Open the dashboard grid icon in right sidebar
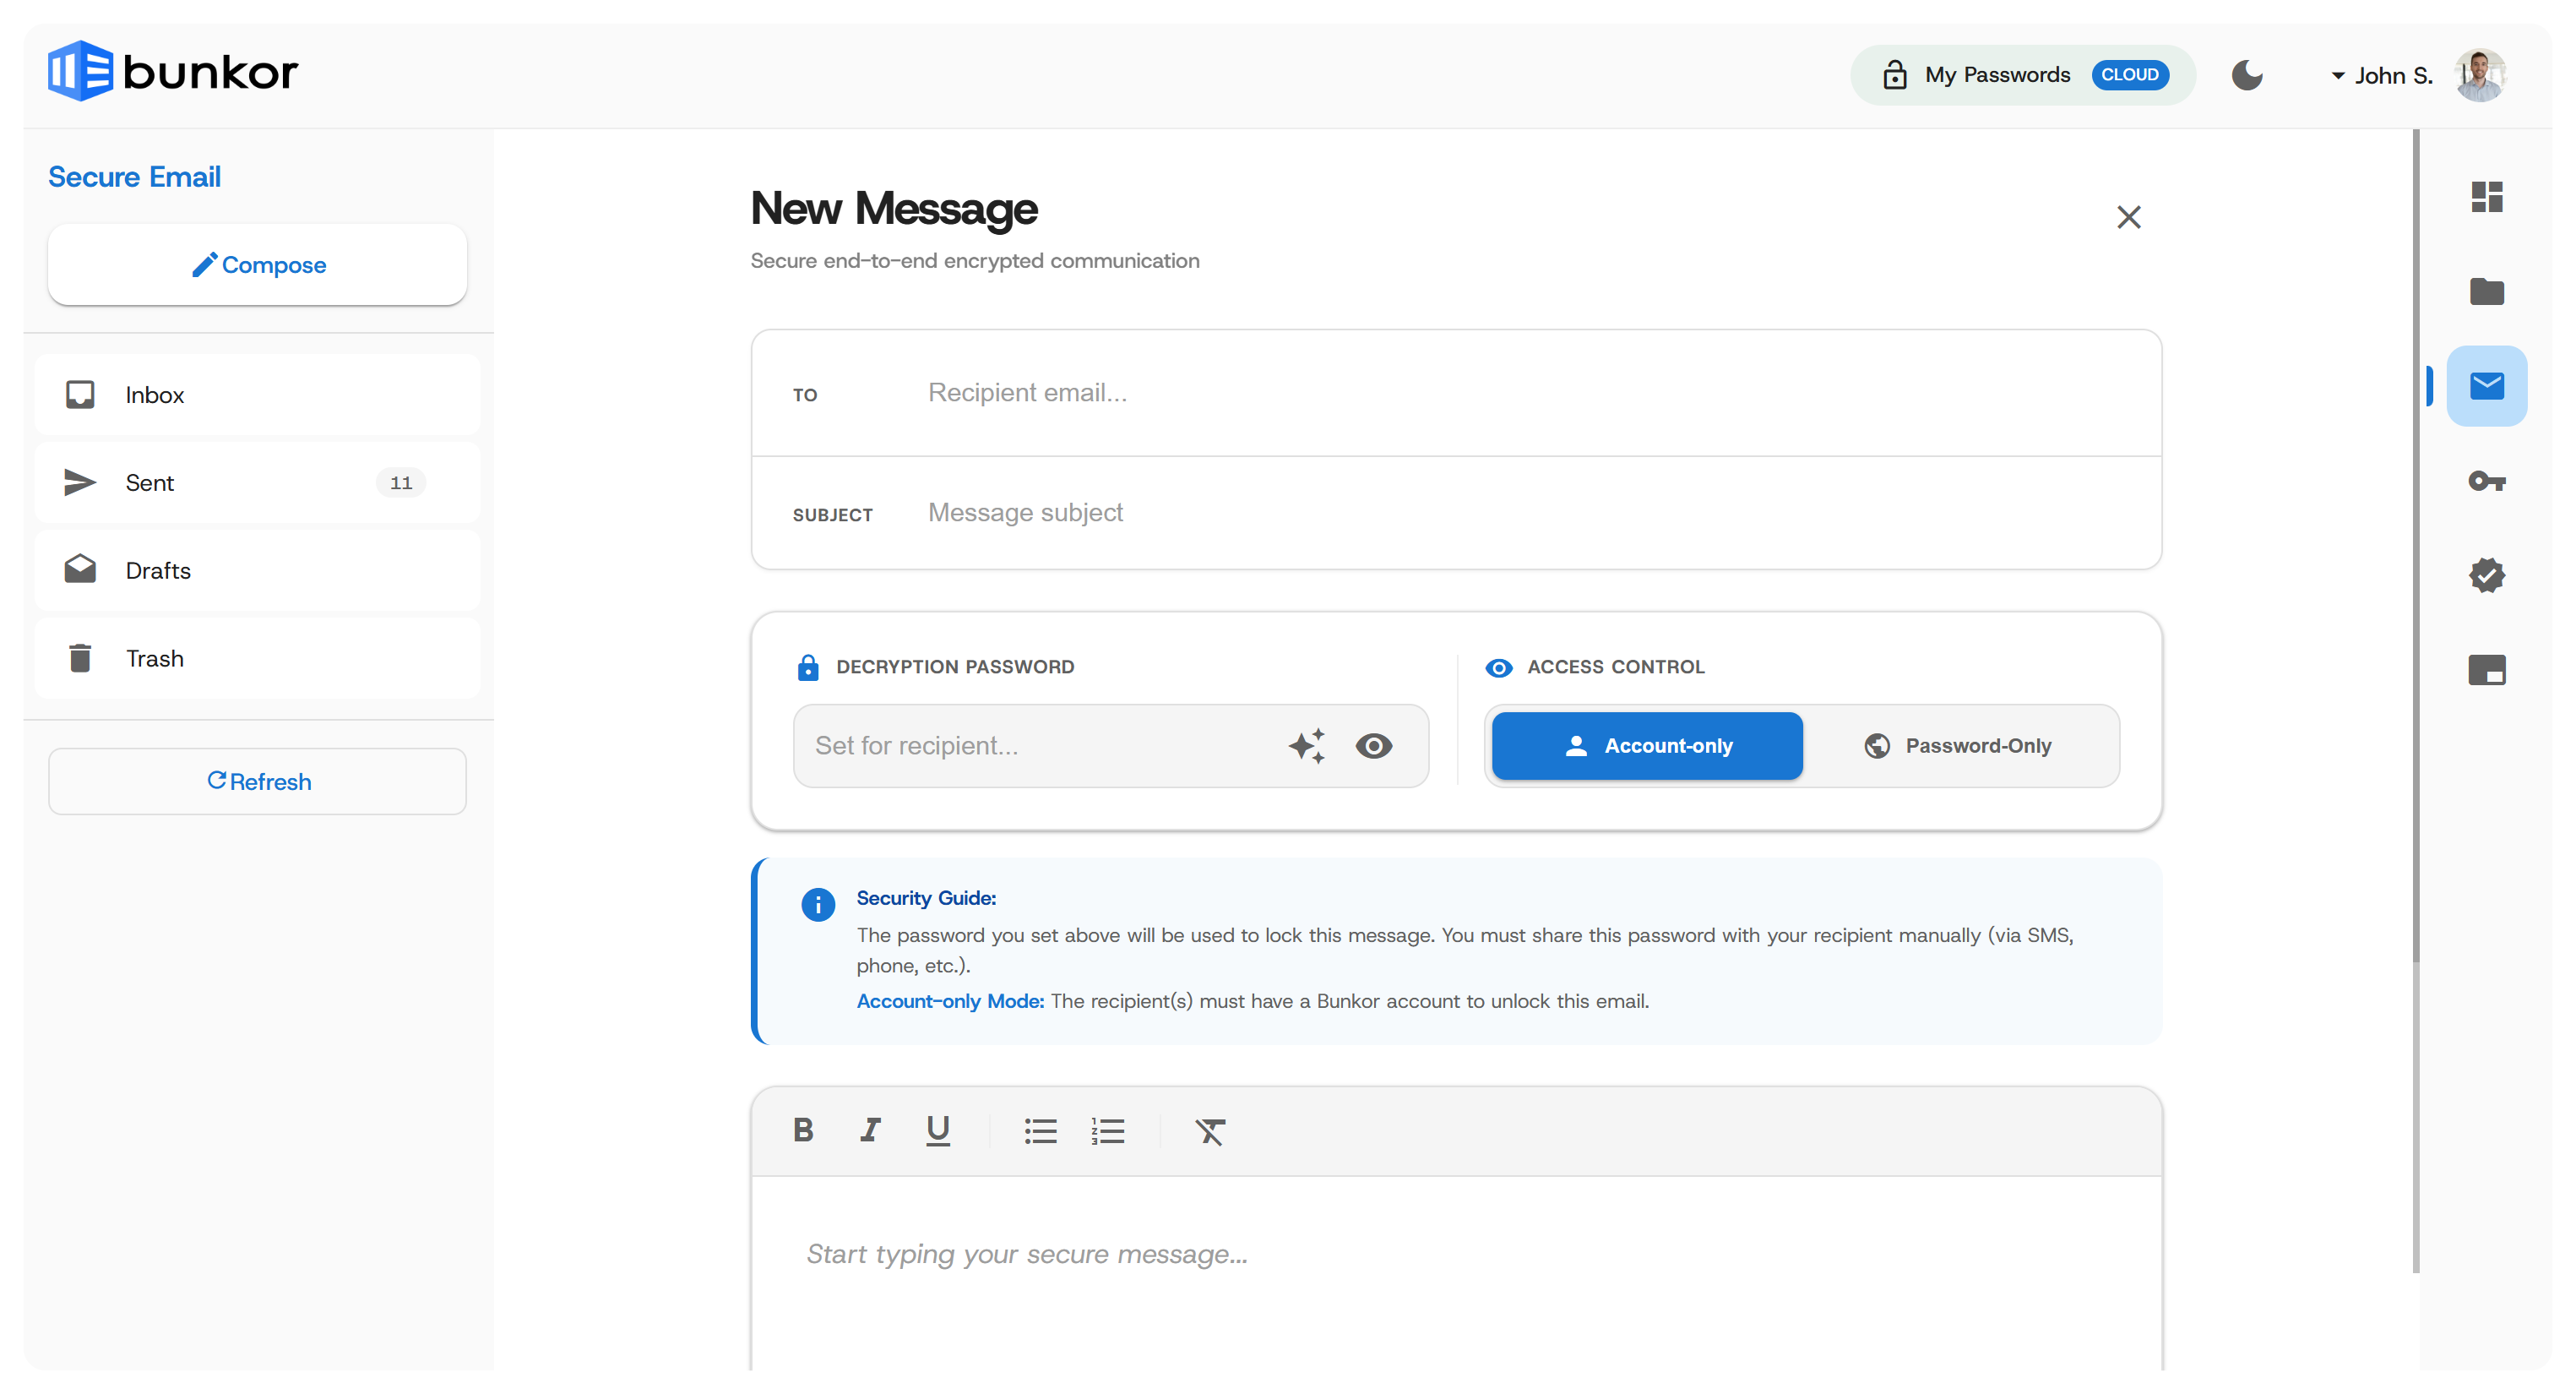The image size is (2576, 1394). coord(2486,197)
